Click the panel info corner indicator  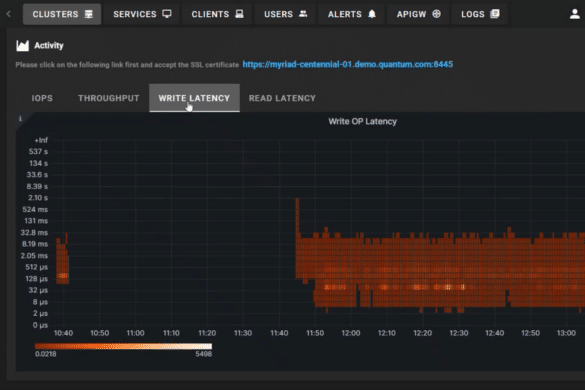(21, 119)
